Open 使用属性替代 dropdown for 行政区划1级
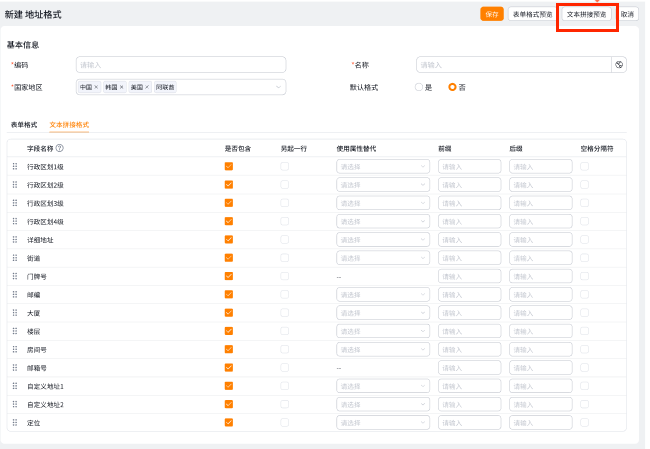 (383, 167)
